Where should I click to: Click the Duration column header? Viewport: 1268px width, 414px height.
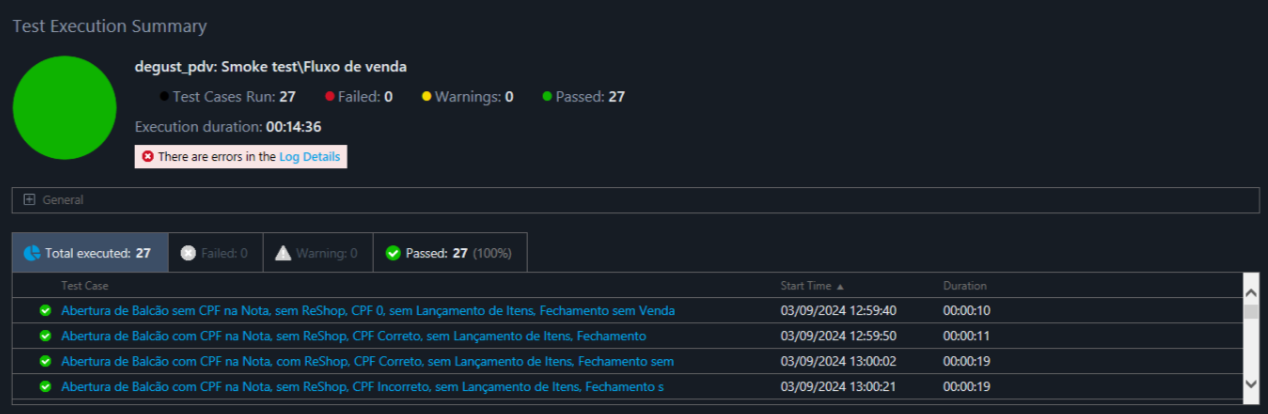tap(964, 286)
